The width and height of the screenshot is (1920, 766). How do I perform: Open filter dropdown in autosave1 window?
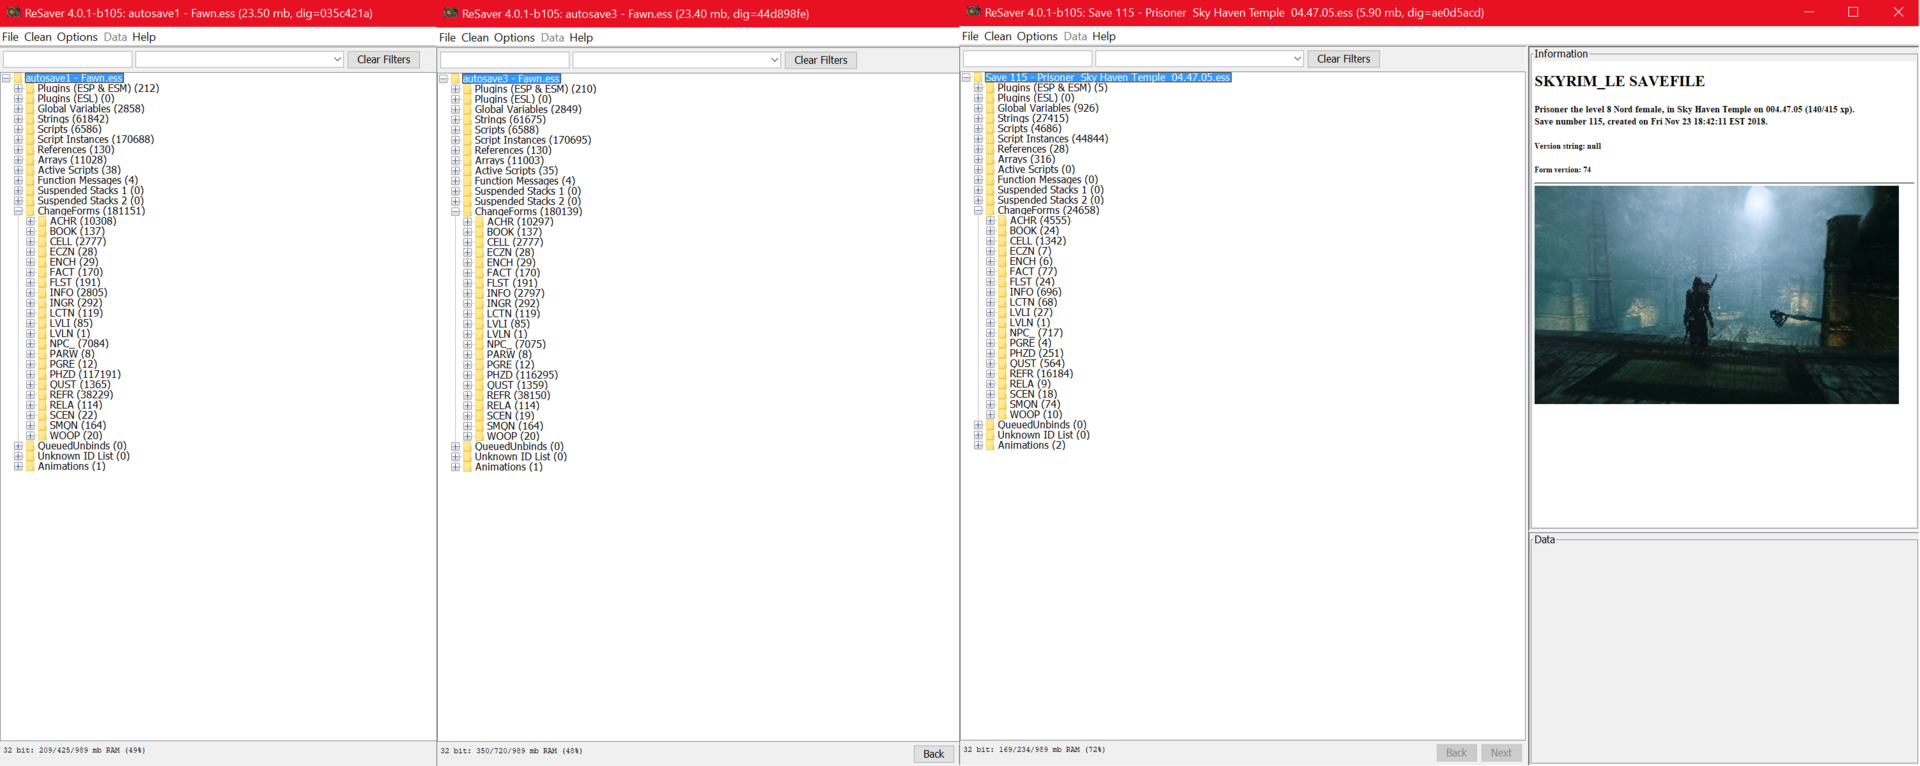pyautogui.click(x=337, y=60)
